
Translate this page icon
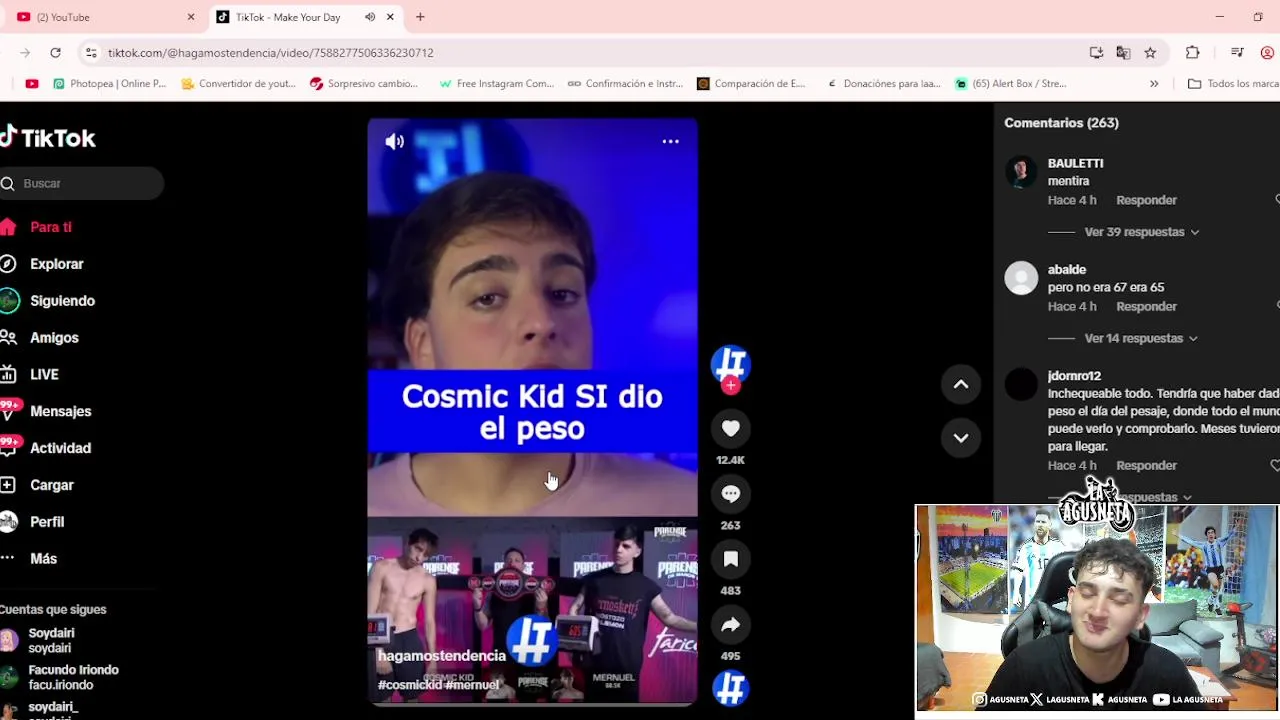[x=1123, y=53]
